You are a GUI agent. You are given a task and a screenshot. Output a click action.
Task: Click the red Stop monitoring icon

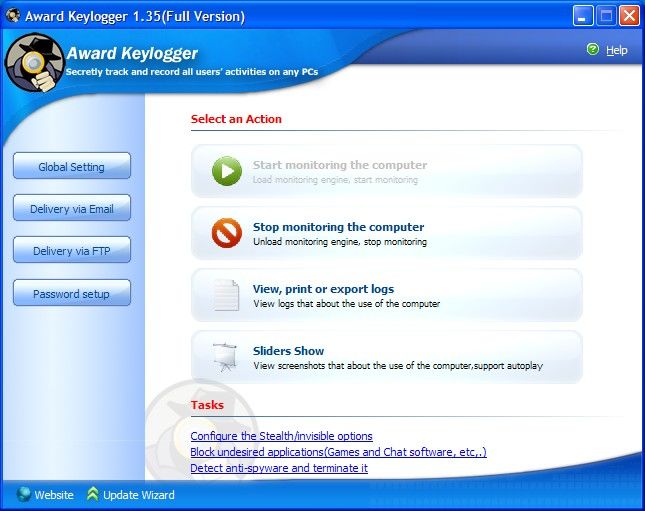pyautogui.click(x=227, y=233)
